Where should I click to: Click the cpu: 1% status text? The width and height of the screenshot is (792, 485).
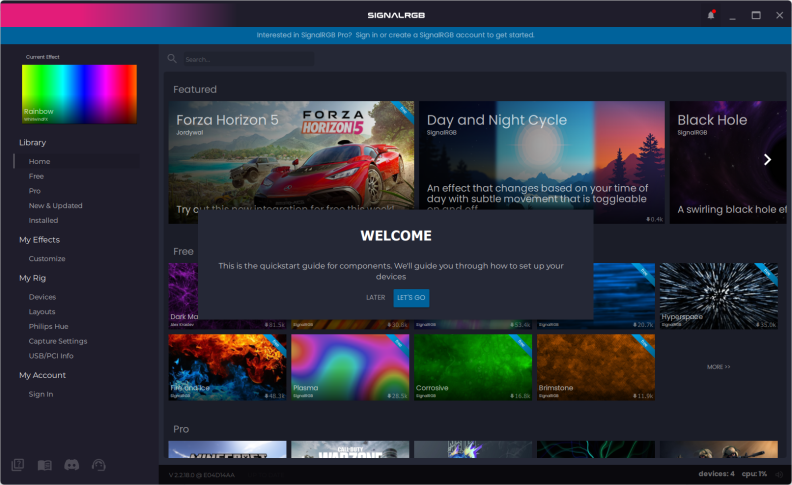coord(754,474)
